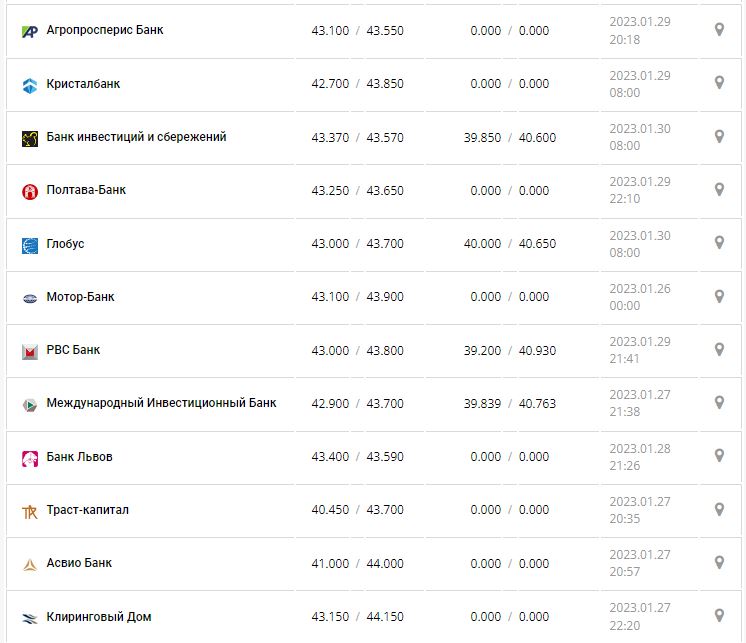Show Мотор-Банк location via map pin
This screenshot has width=746, height=643.
[718, 296]
